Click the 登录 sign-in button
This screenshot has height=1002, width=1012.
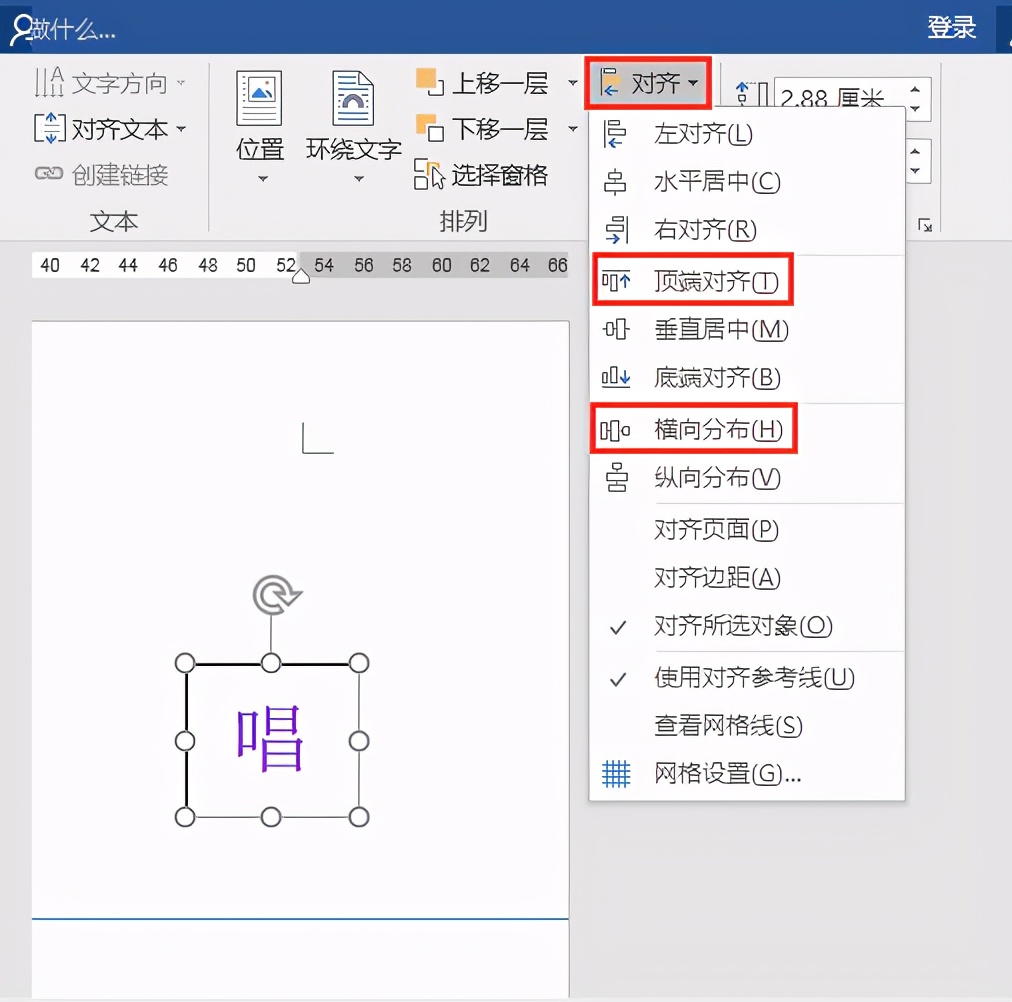[x=951, y=28]
